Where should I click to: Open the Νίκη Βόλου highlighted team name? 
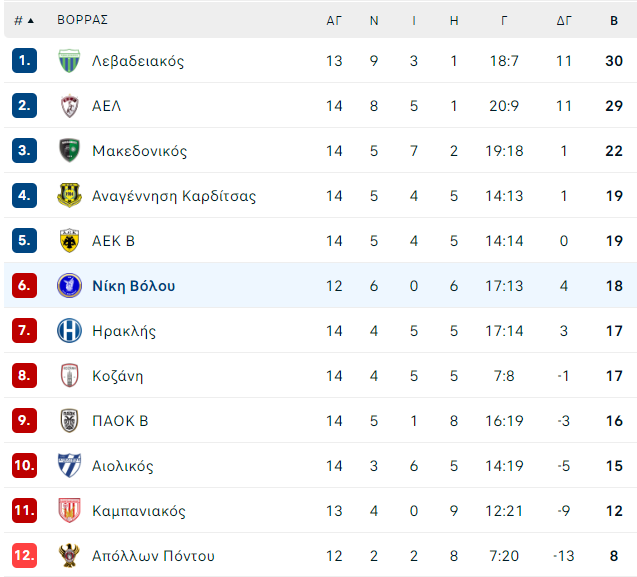[134, 286]
